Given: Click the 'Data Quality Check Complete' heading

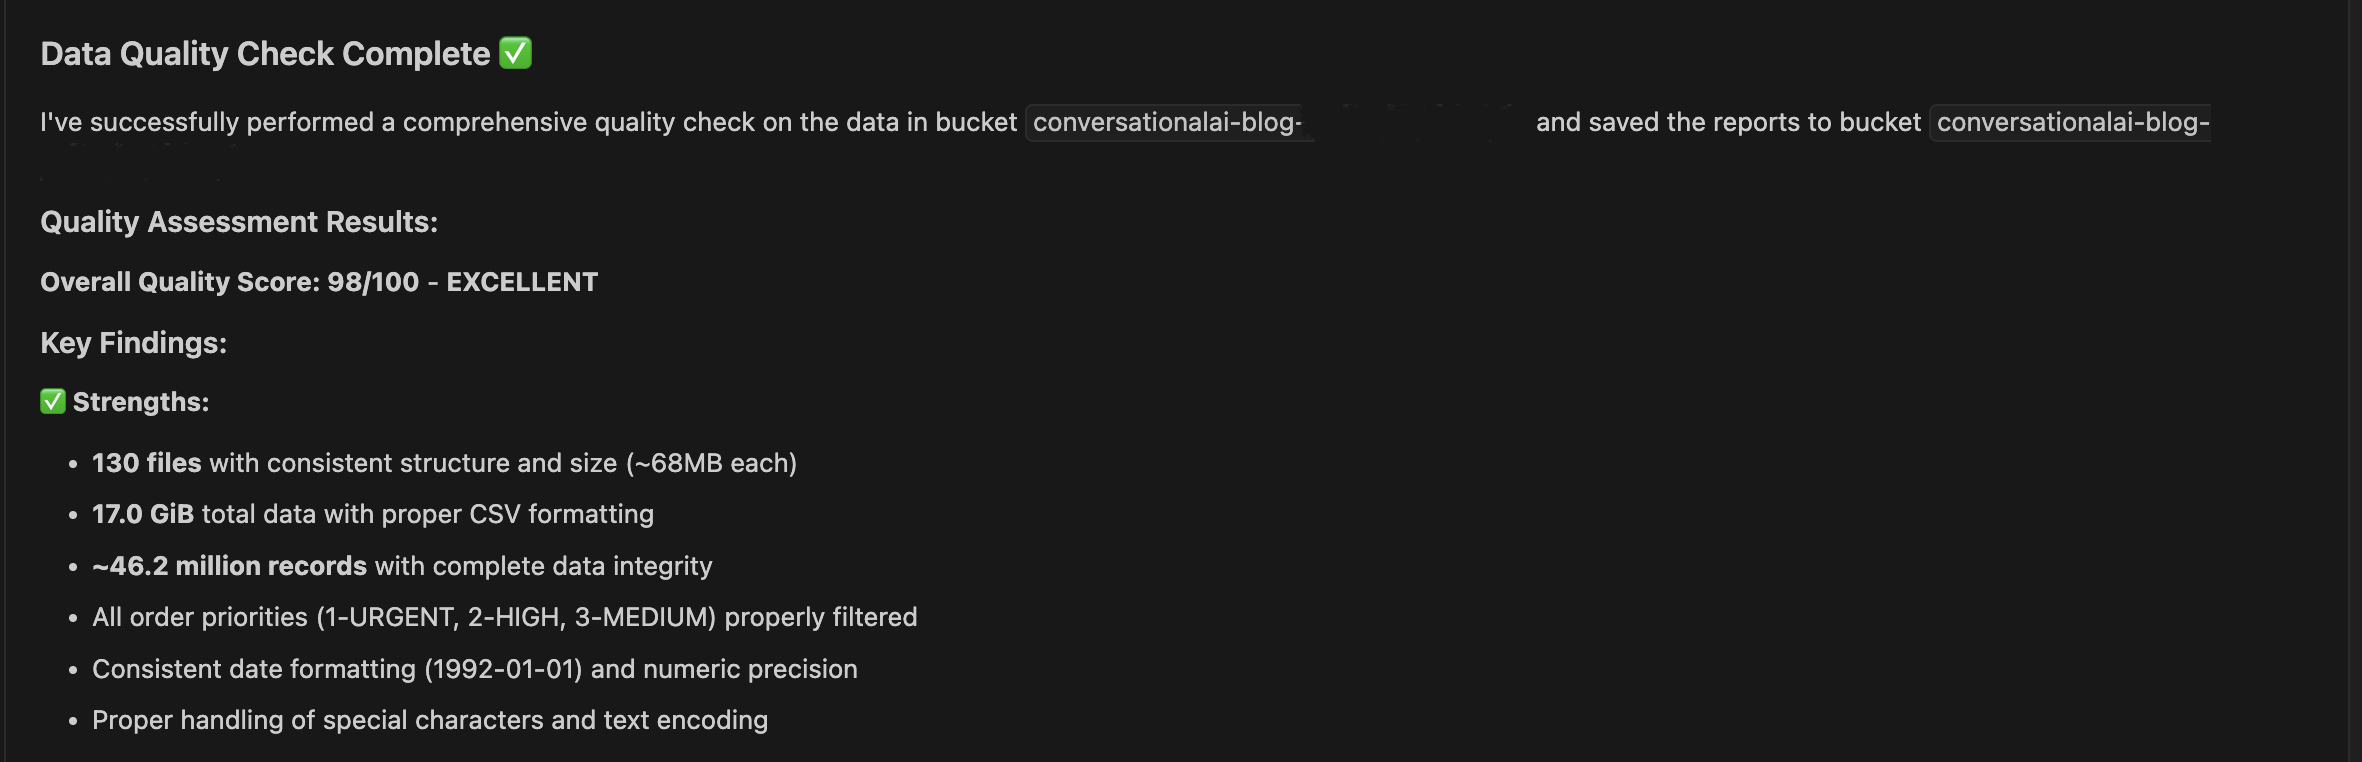Looking at the screenshot, I should [265, 54].
